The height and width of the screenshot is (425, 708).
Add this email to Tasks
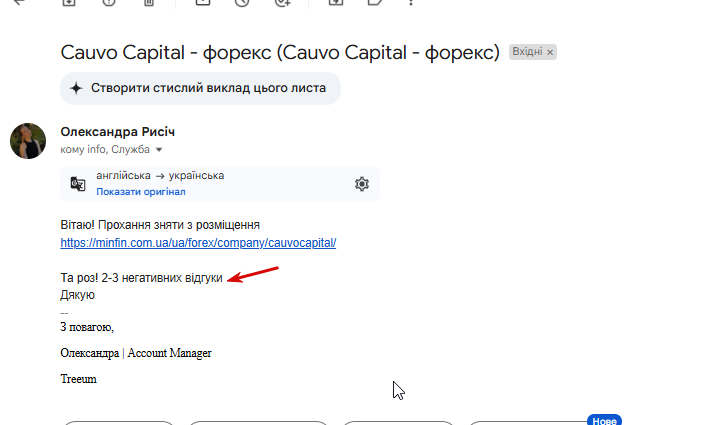(283, 2)
